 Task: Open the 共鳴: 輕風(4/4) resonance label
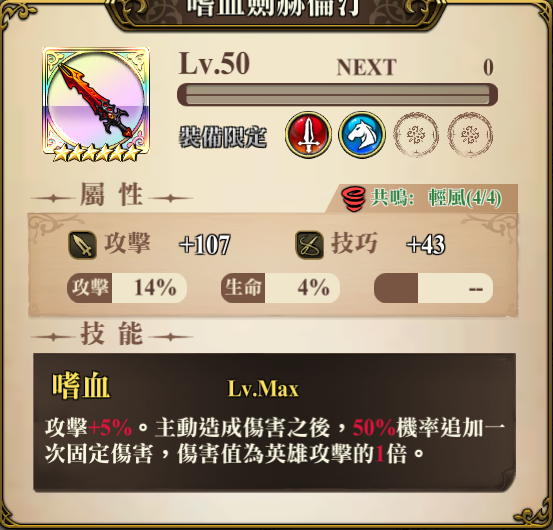436,198
